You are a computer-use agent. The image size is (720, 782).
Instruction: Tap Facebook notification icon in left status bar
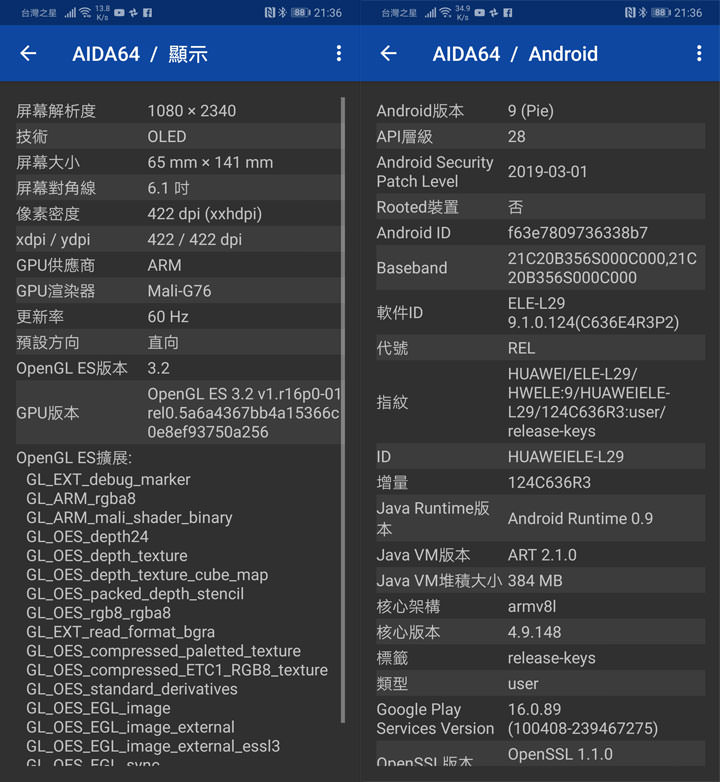[x=148, y=12]
